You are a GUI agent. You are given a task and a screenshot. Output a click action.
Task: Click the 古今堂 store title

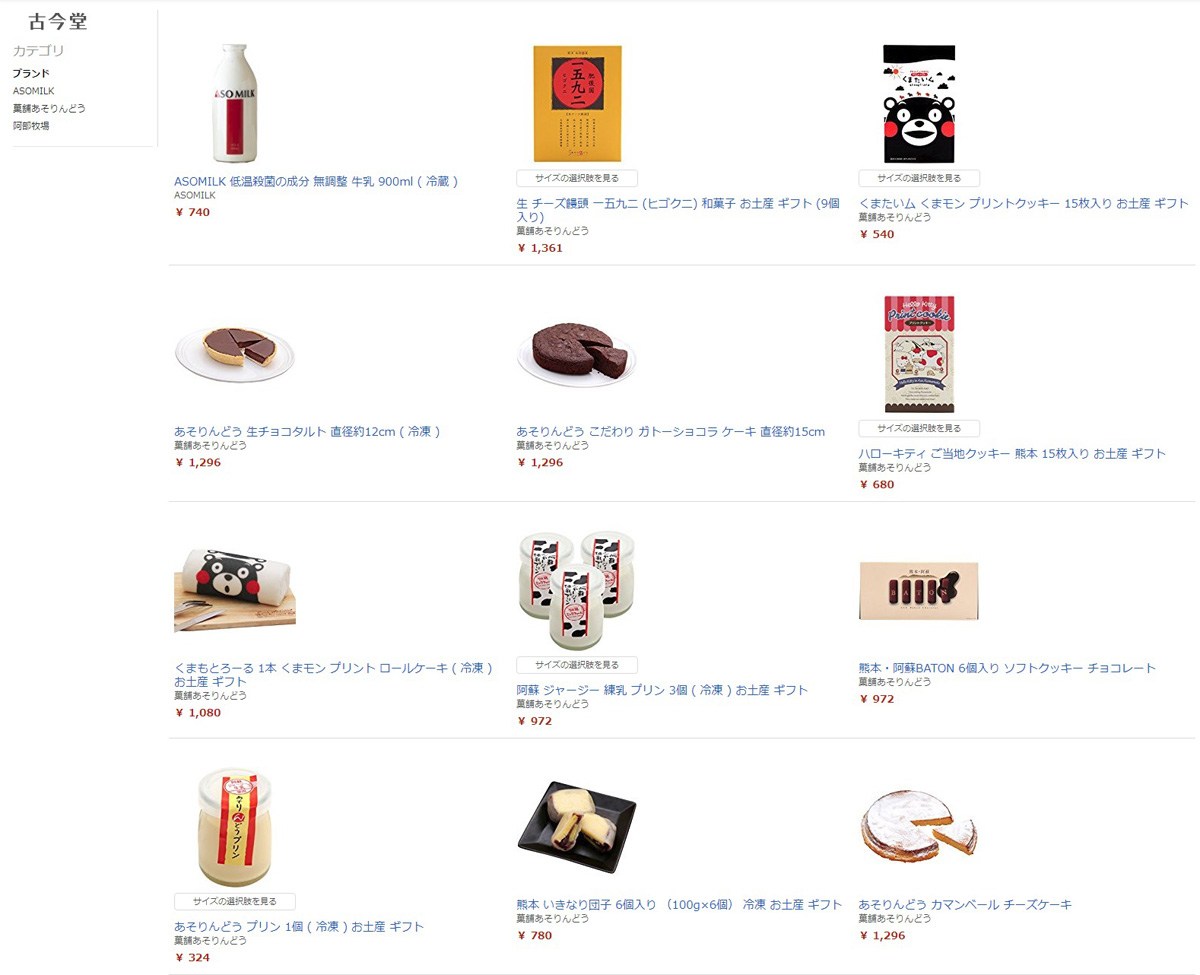pyautogui.click(x=58, y=22)
